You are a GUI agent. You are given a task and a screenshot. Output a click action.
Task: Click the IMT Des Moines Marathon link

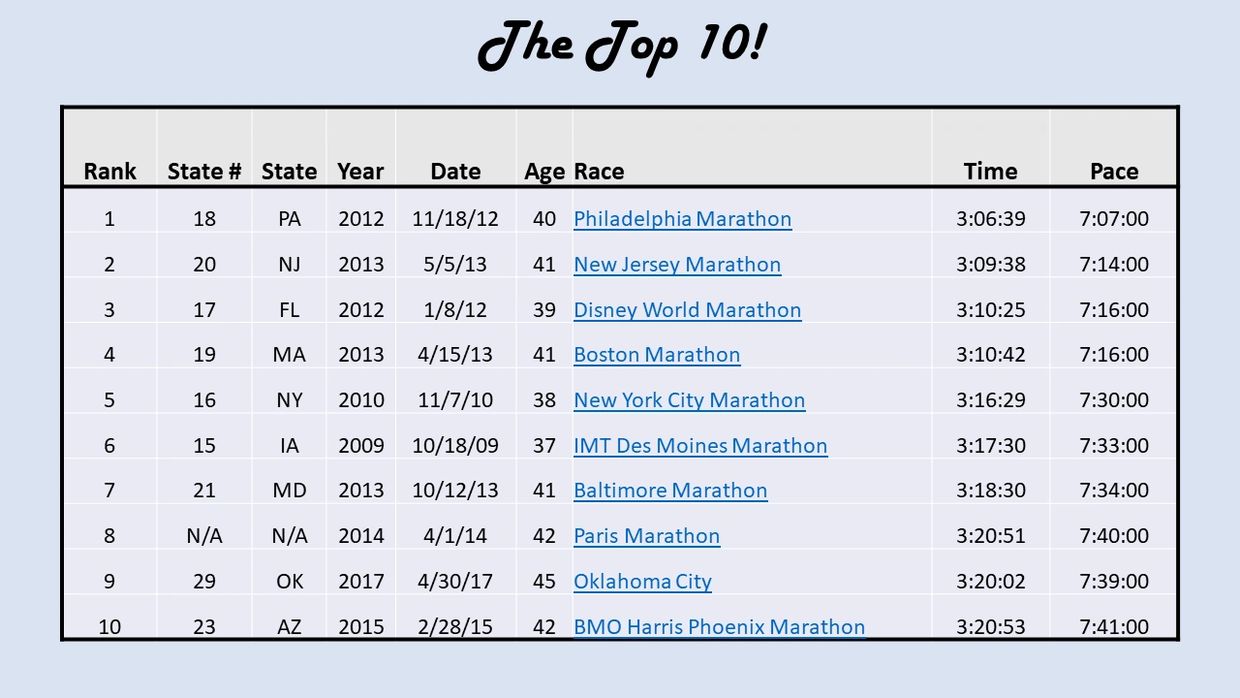click(700, 446)
